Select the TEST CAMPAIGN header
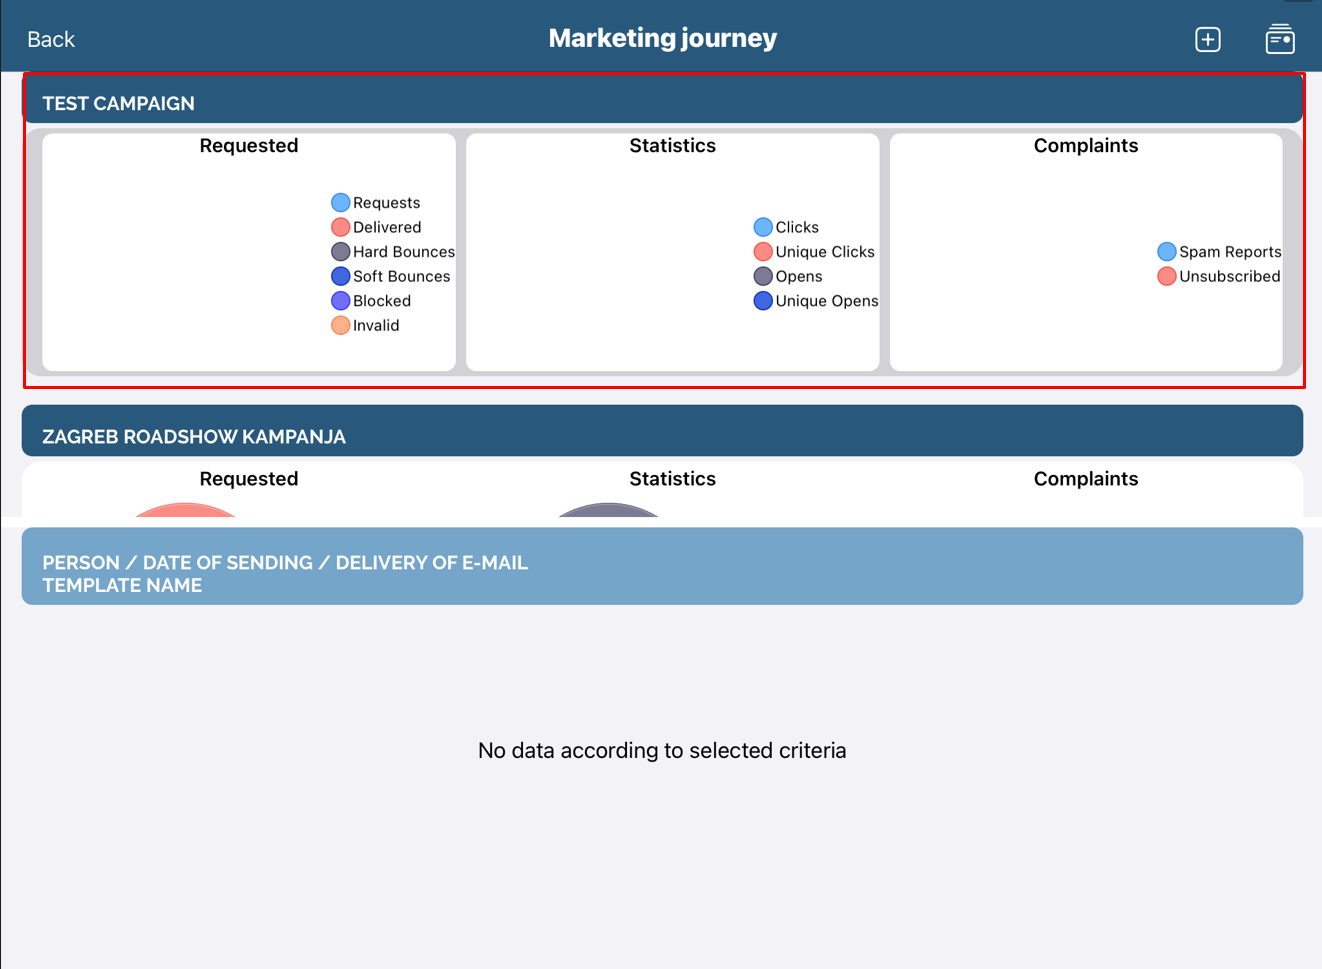This screenshot has width=1322, height=969. click(x=662, y=102)
